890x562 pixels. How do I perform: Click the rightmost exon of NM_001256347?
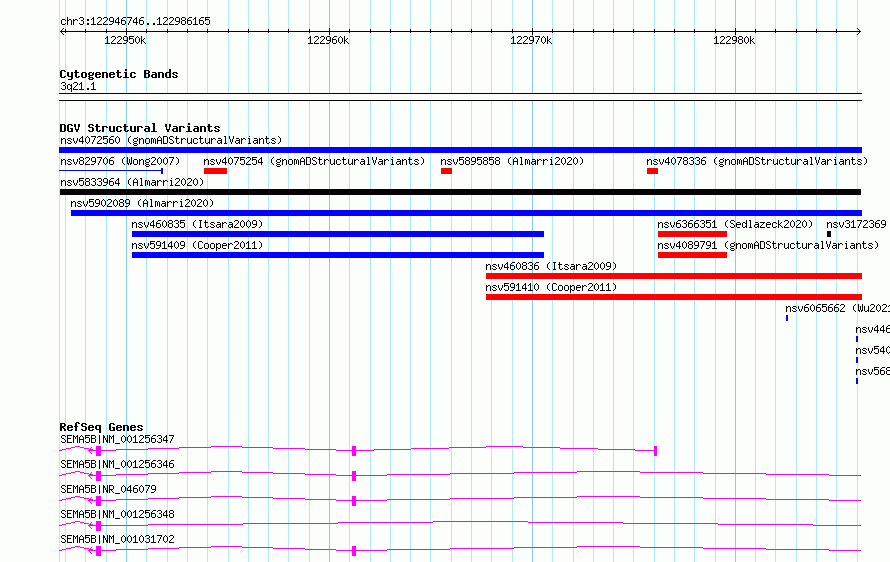coord(656,451)
